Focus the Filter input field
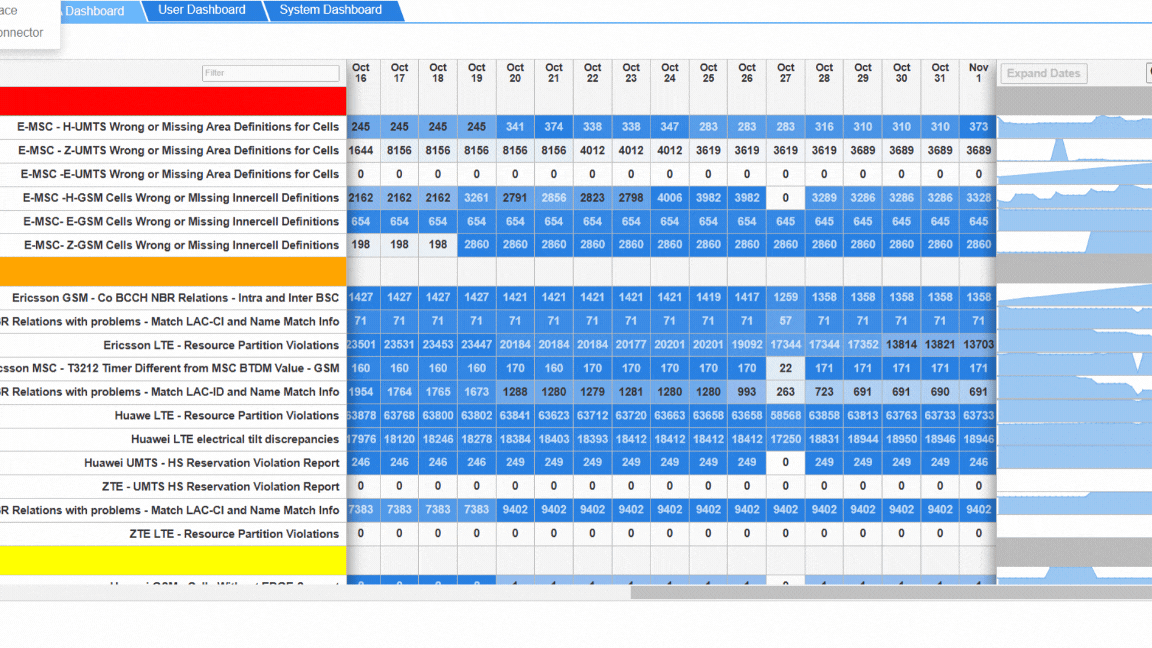 [x=270, y=73]
